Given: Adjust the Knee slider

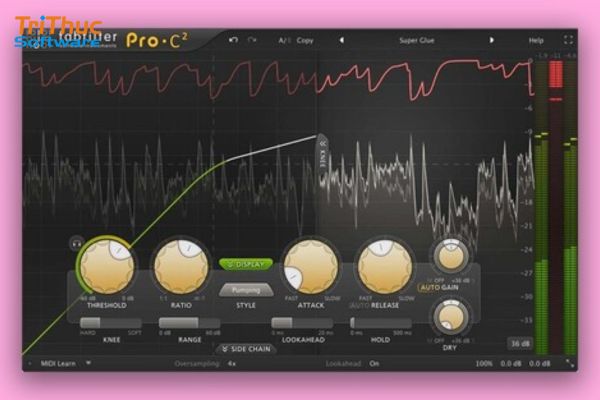Looking at the screenshot, I should tap(111, 323).
